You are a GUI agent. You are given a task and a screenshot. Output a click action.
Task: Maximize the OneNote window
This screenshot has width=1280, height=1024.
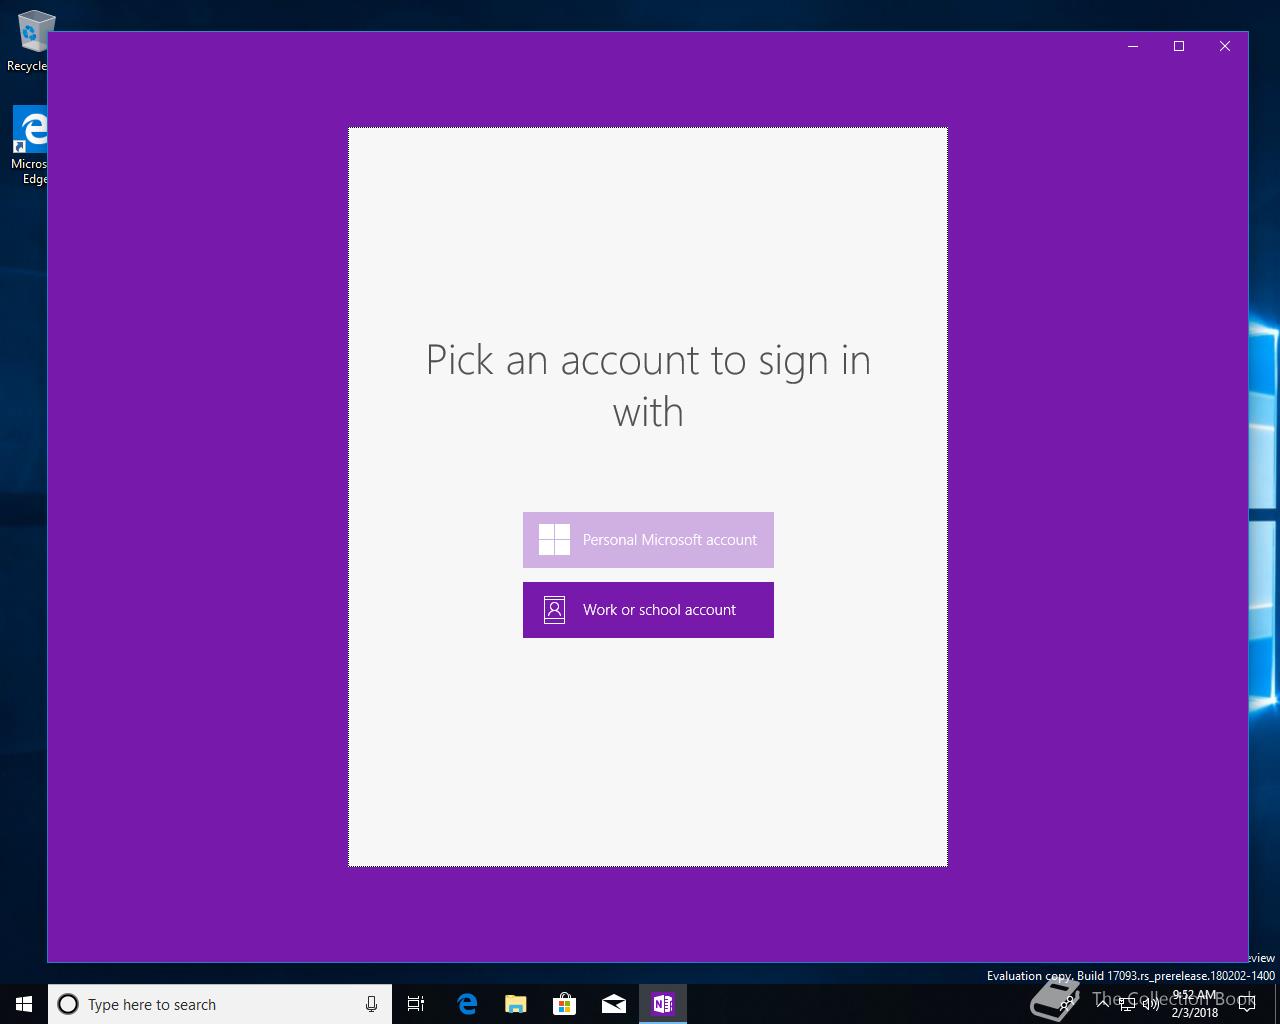[1179, 46]
